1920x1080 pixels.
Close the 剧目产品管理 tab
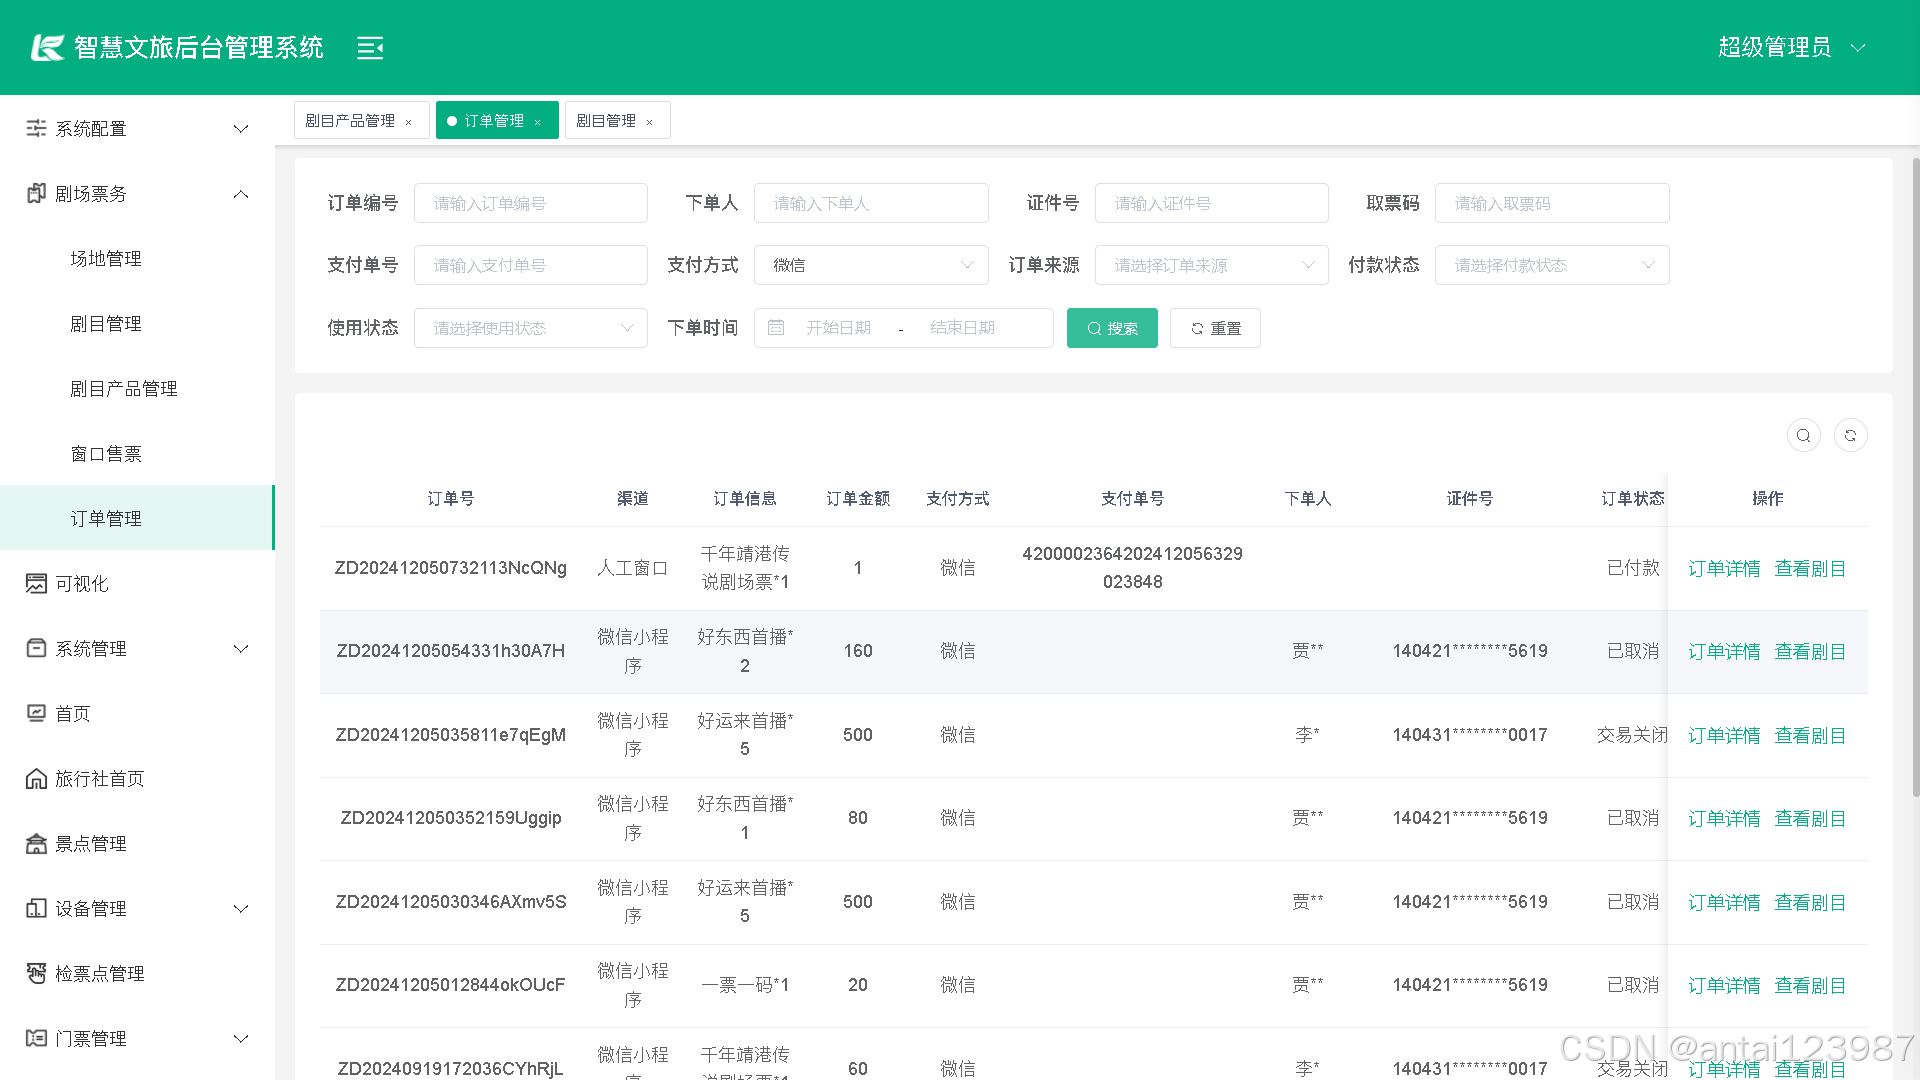coord(409,122)
